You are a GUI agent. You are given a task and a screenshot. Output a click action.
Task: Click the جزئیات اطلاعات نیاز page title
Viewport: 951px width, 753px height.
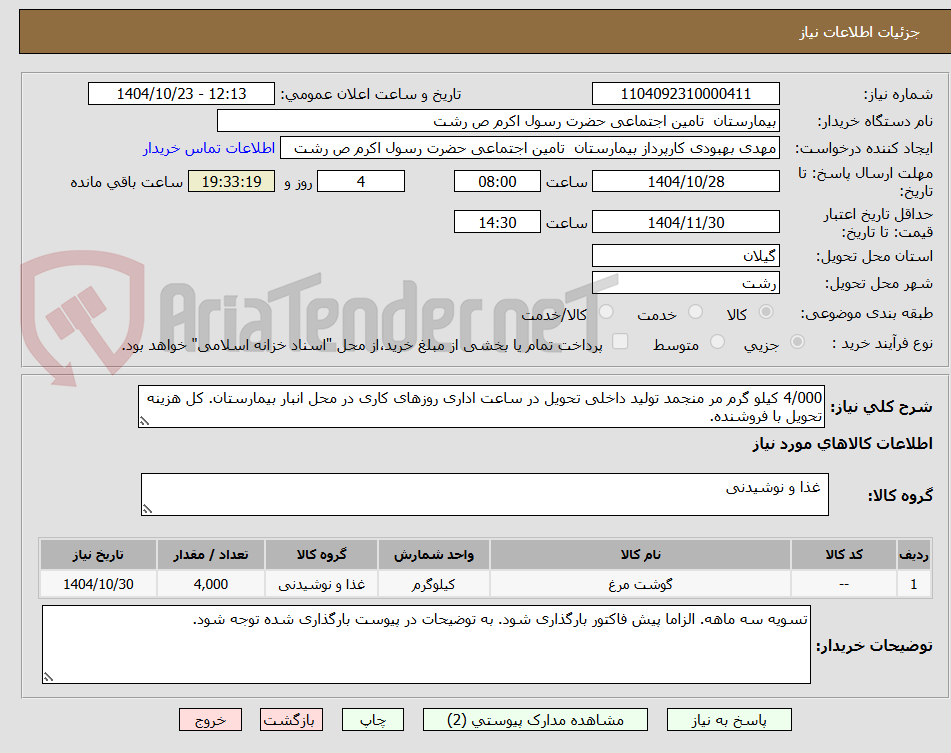click(x=859, y=32)
